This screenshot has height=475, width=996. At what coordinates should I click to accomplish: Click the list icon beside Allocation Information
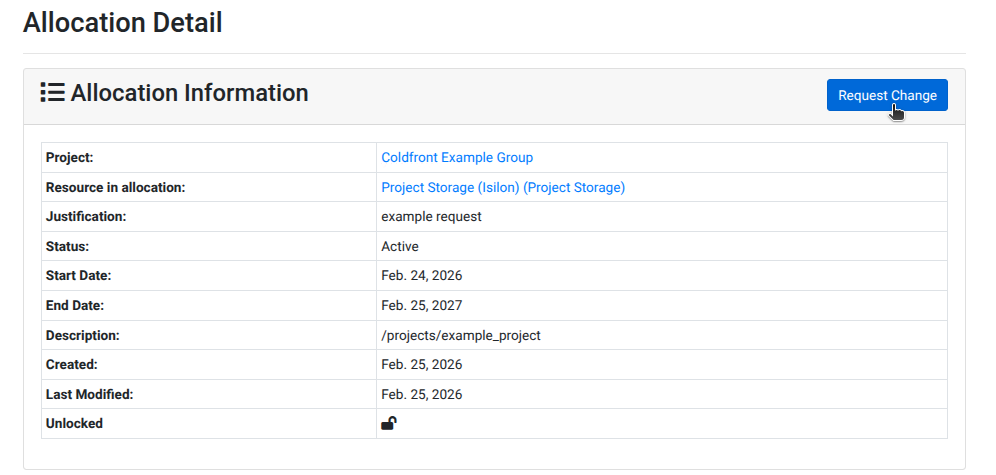tap(52, 93)
